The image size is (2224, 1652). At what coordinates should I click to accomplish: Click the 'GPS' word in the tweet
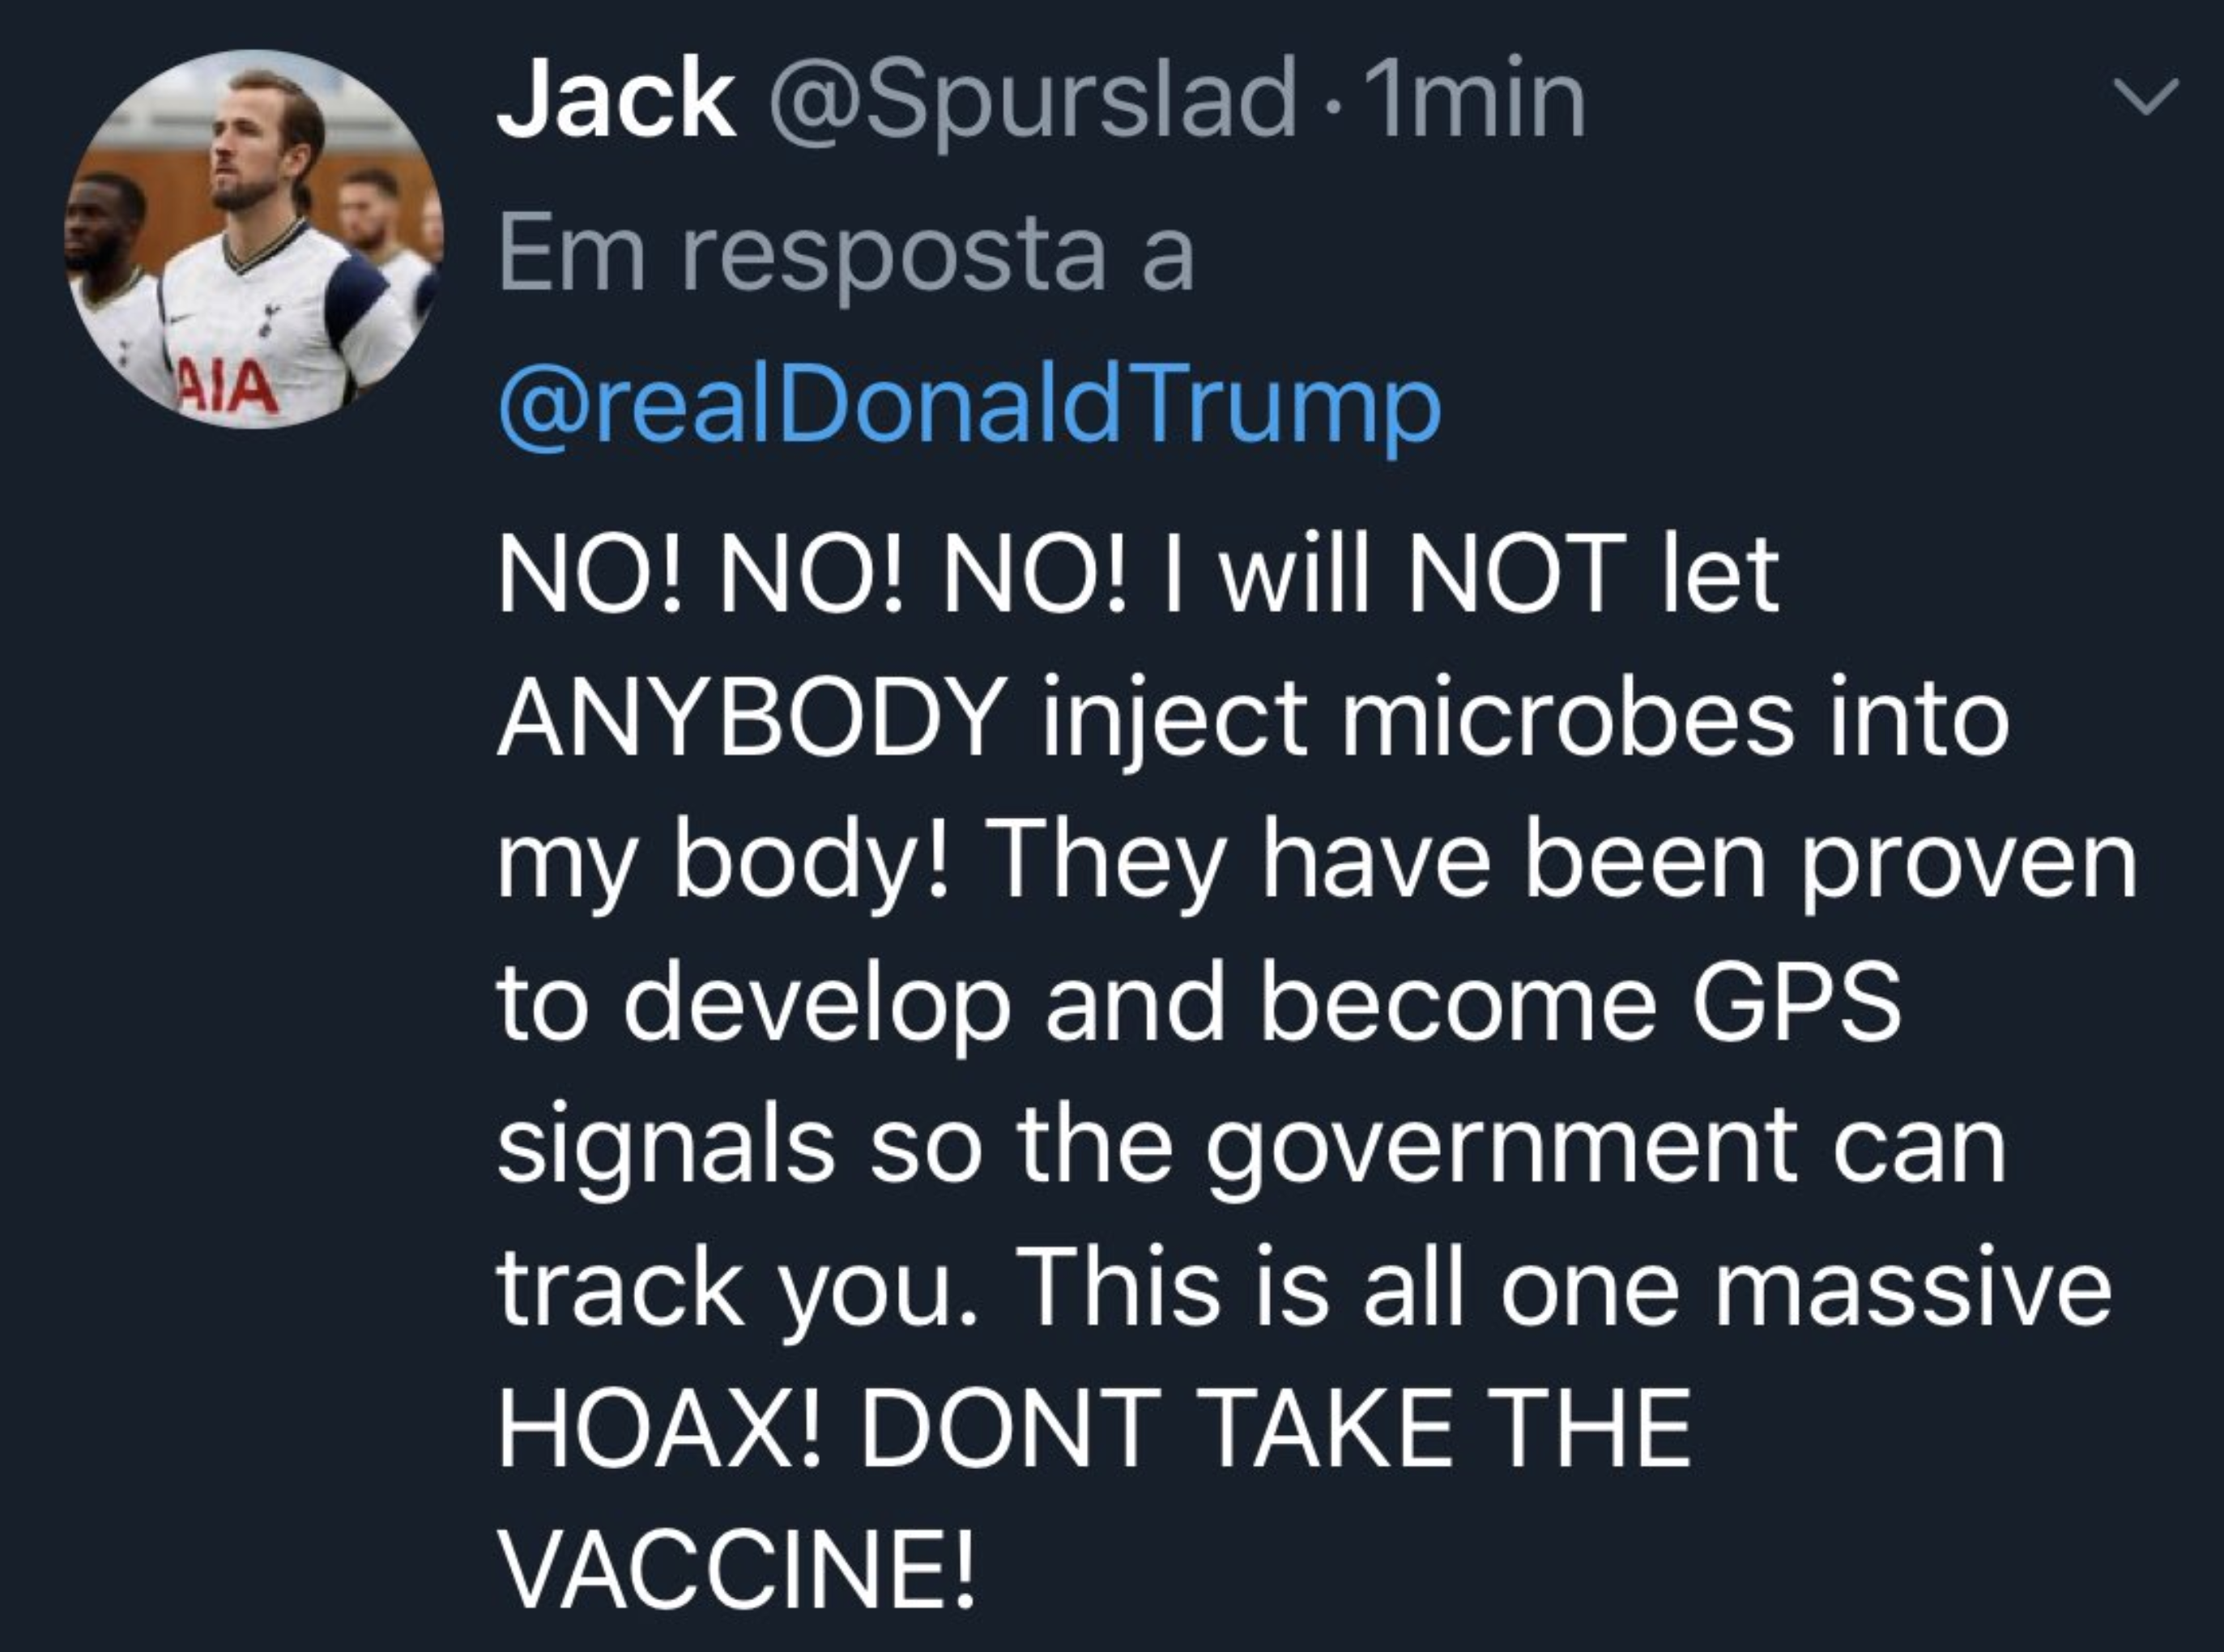1795,1002
